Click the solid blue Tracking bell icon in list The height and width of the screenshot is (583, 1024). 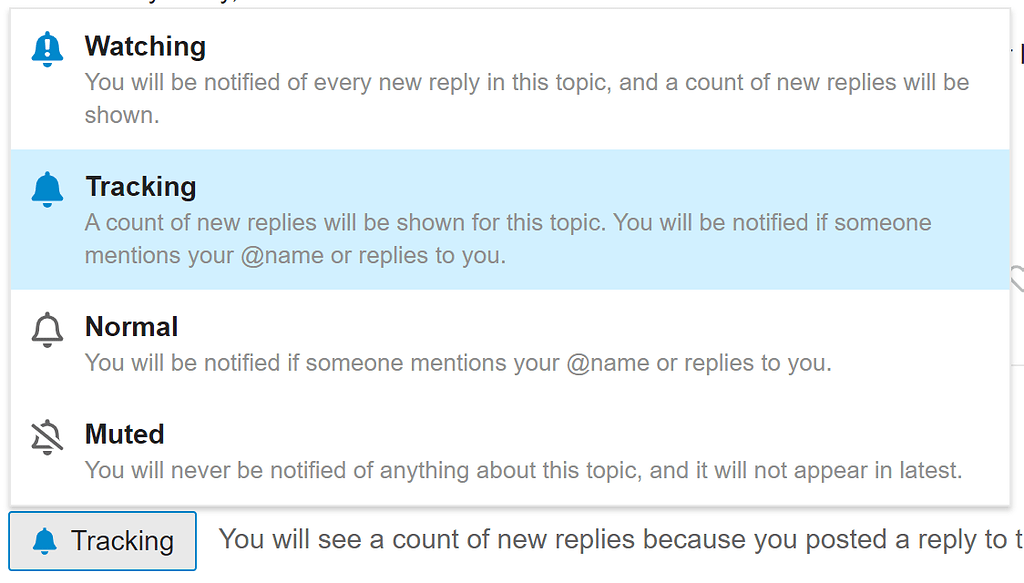click(x=47, y=189)
